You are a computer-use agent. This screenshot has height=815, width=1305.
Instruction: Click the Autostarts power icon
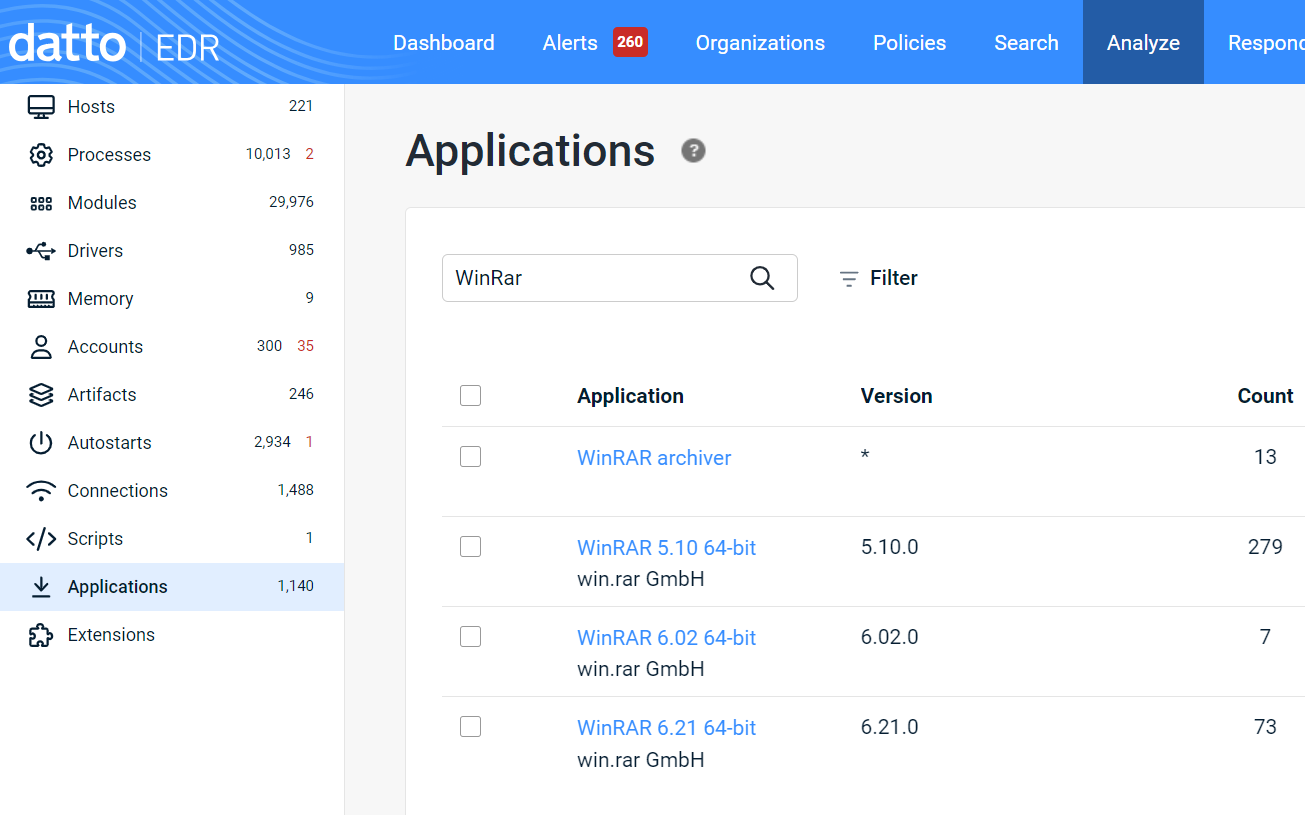tap(41, 443)
